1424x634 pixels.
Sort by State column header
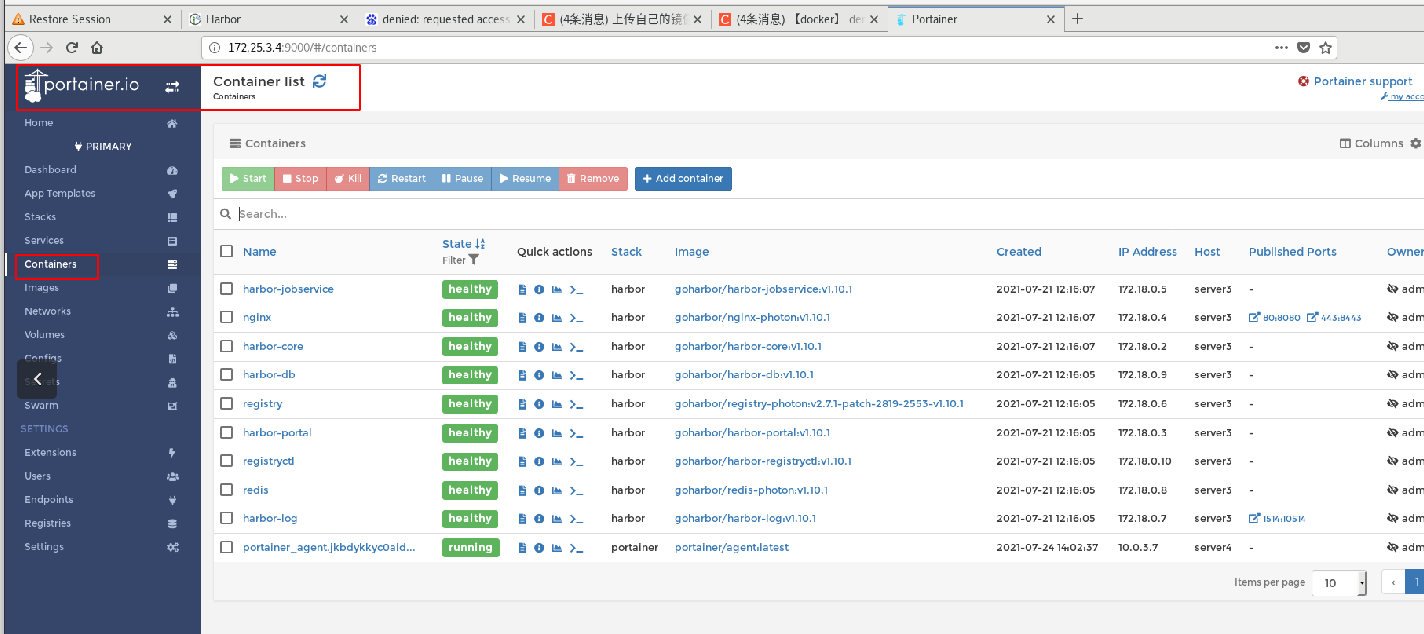click(x=463, y=244)
